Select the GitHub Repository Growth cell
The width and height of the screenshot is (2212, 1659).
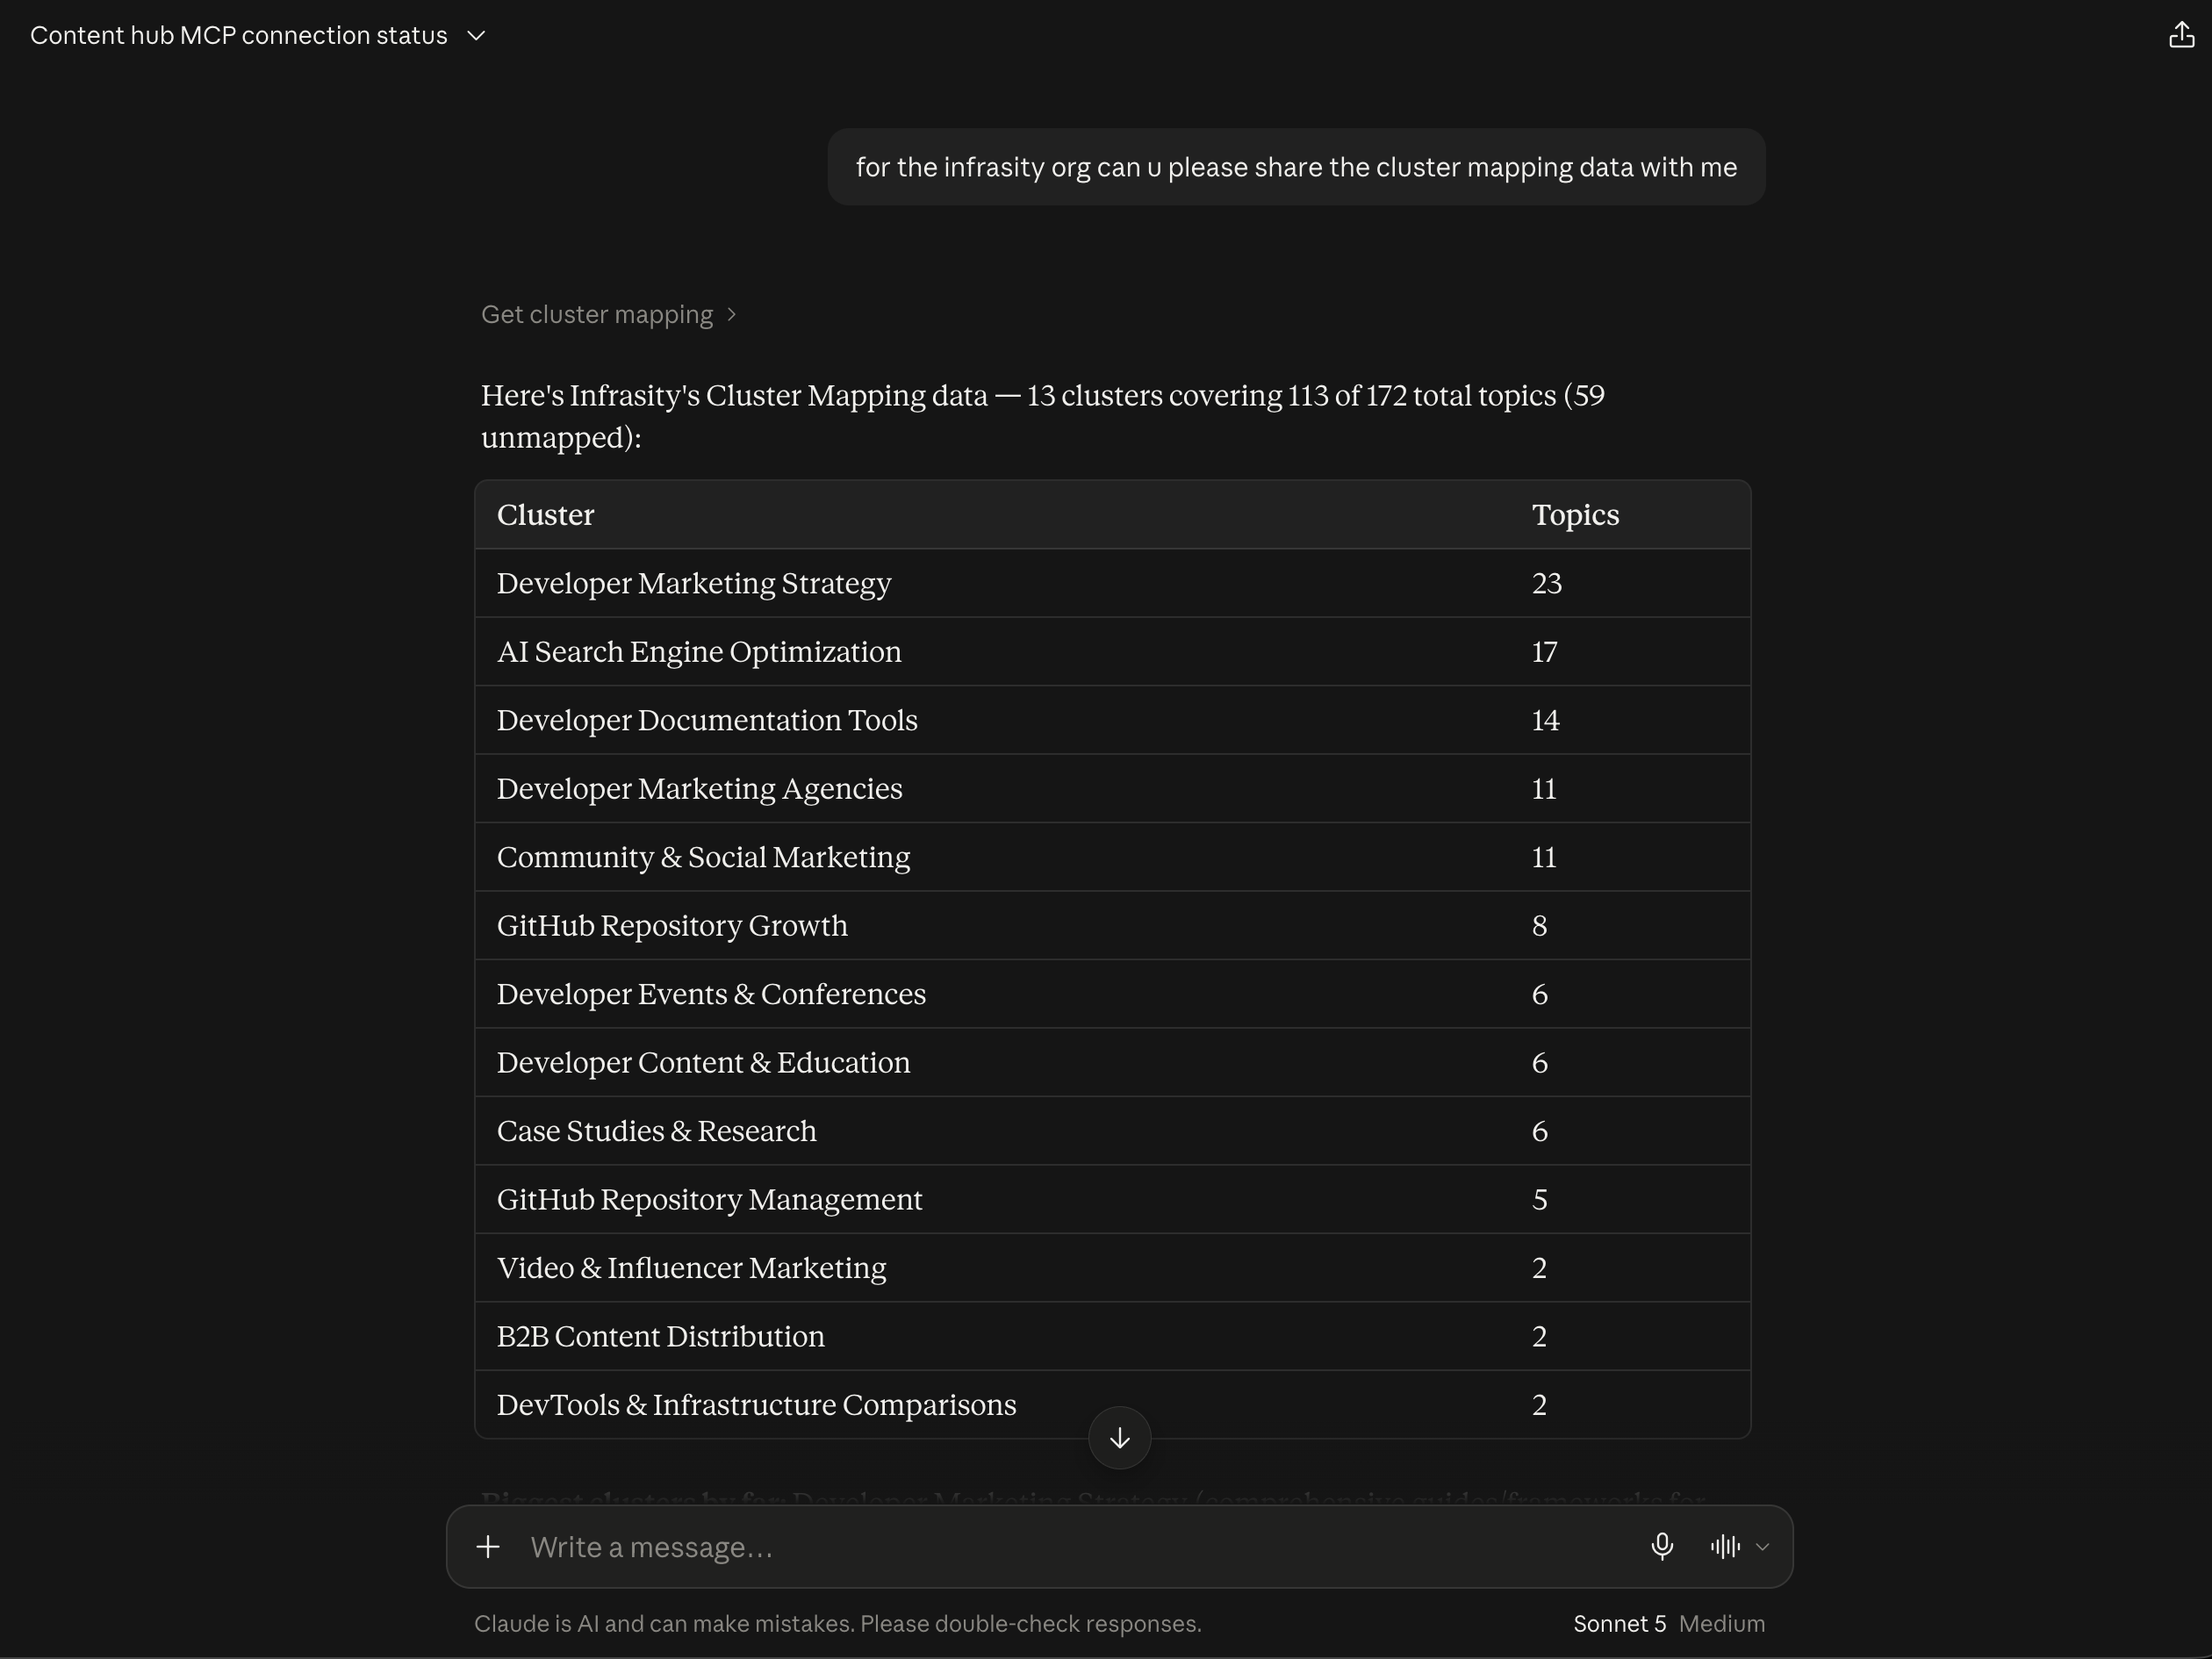pos(672,925)
